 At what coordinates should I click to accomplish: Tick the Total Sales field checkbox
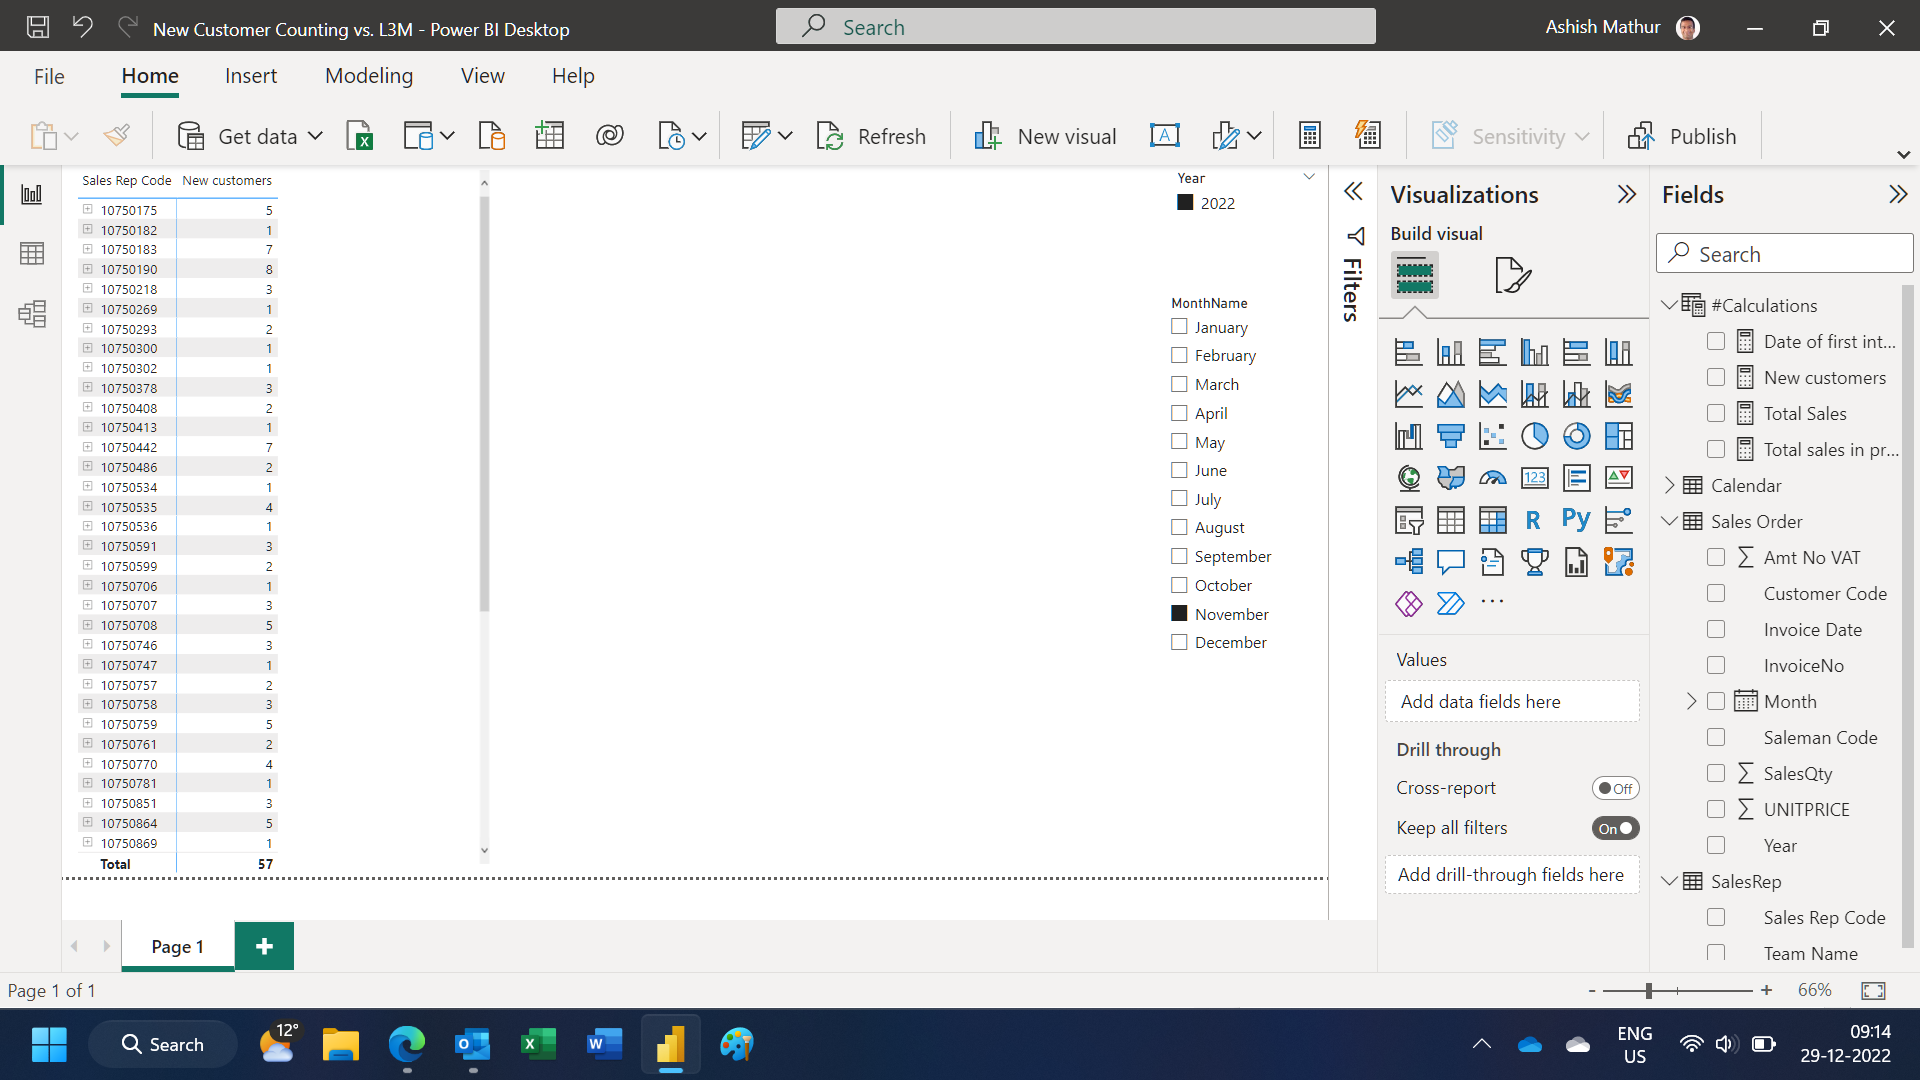tap(1716, 413)
